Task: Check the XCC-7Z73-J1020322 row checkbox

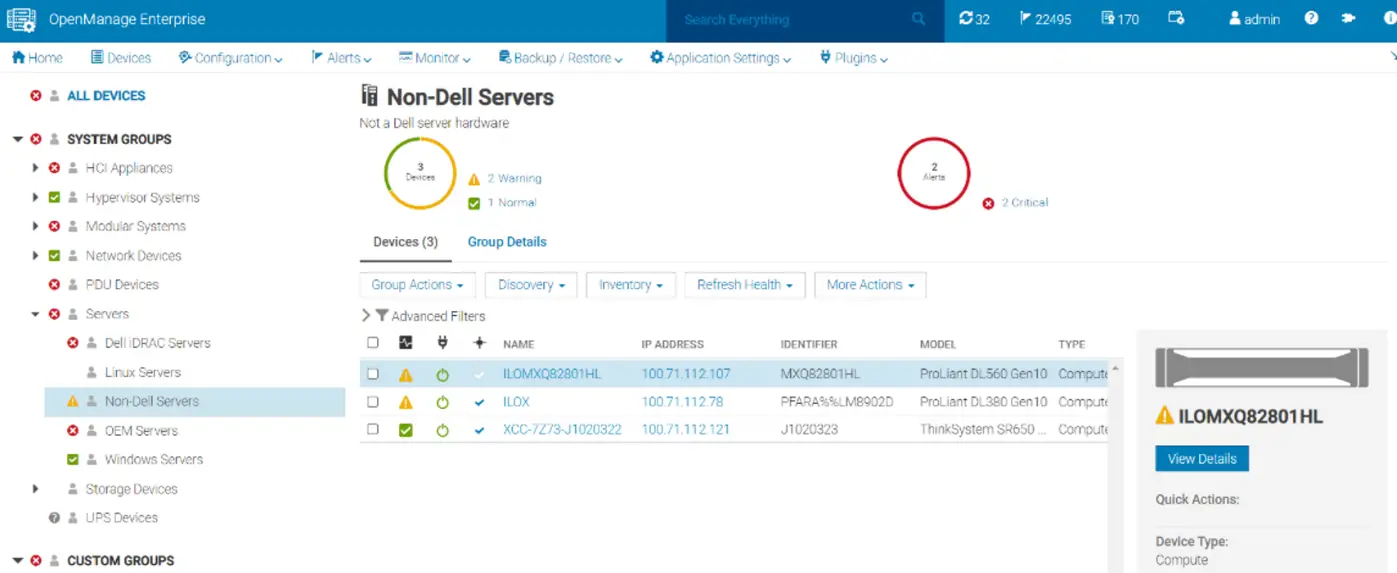Action: pos(373,429)
